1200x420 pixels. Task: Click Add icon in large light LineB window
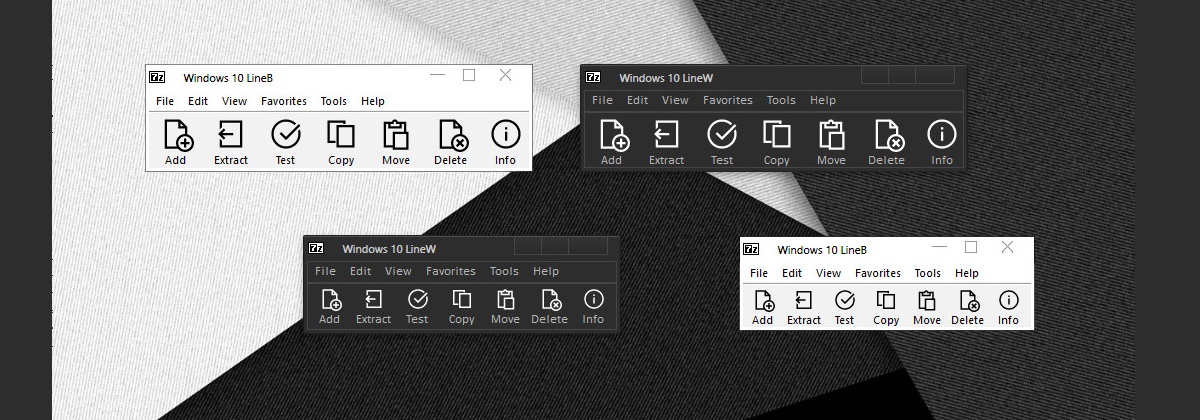[x=178, y=135]
